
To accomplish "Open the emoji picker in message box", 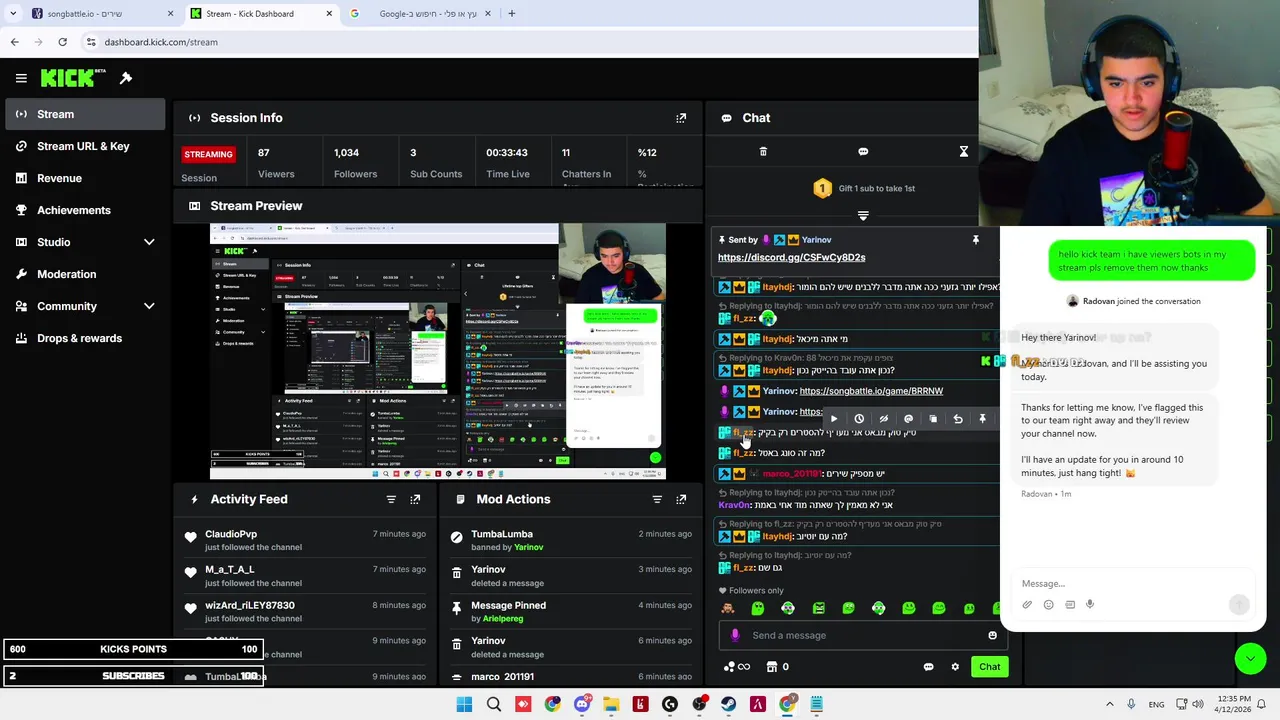I will pos(992,635).
